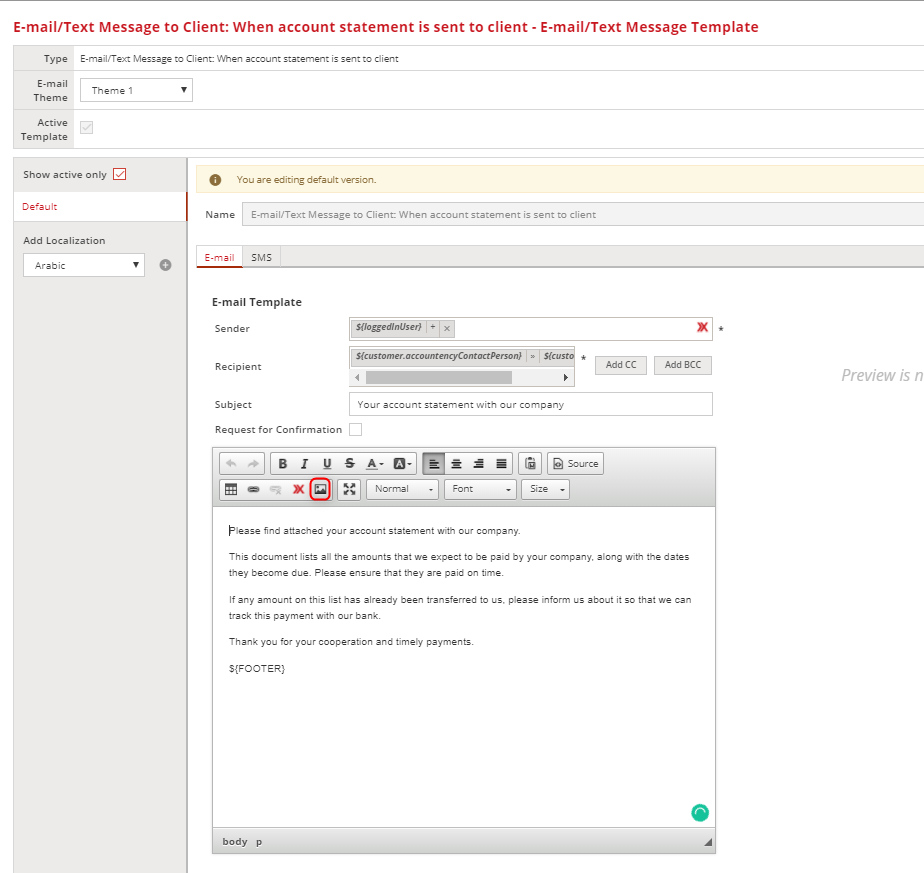This screenshot has width=924, height=873.
Task: Clear the Sender field with red X
Action: pos(702,327)
